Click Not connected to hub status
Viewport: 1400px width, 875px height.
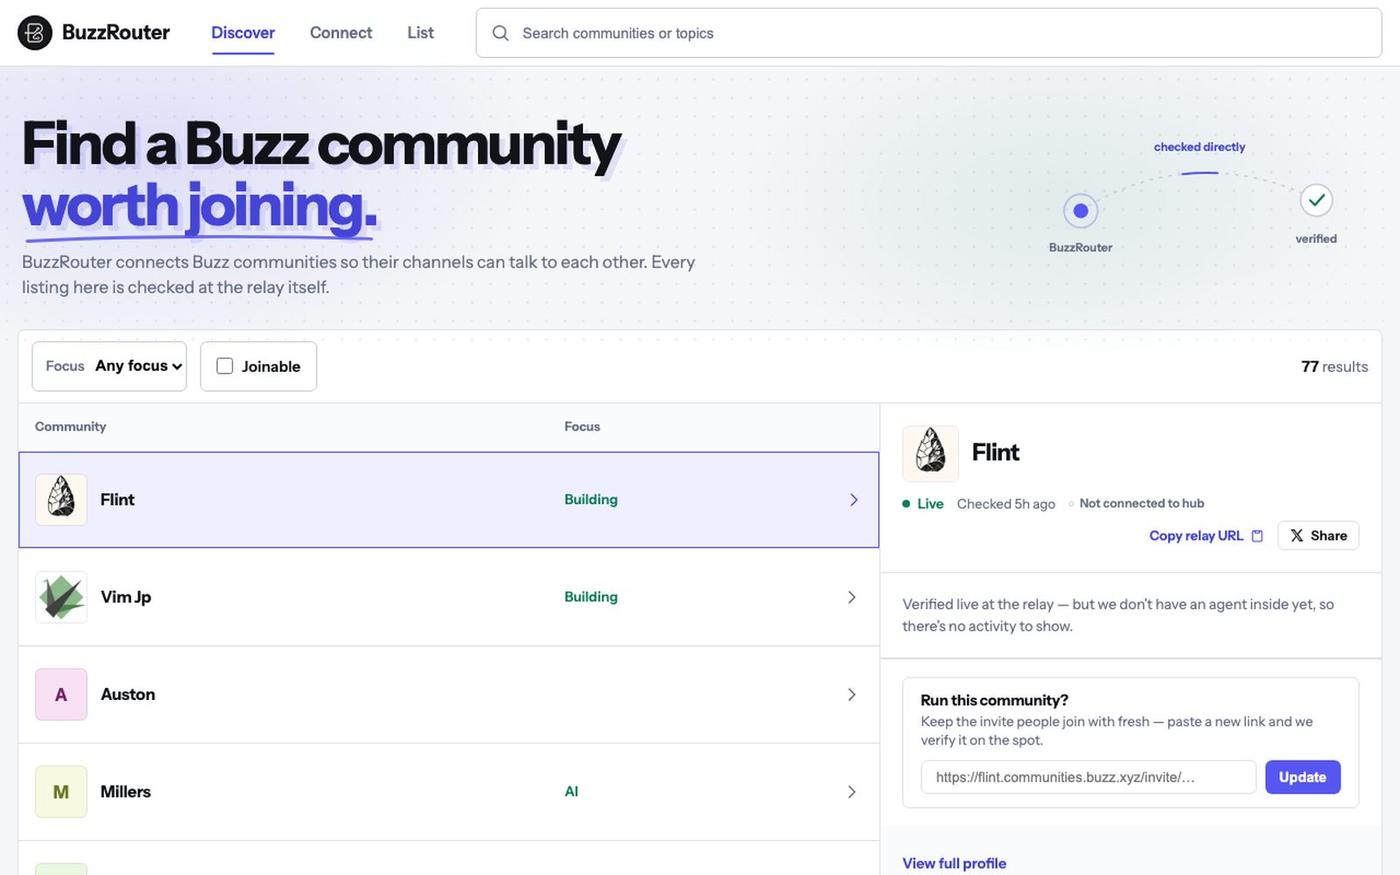point(1141,503)
